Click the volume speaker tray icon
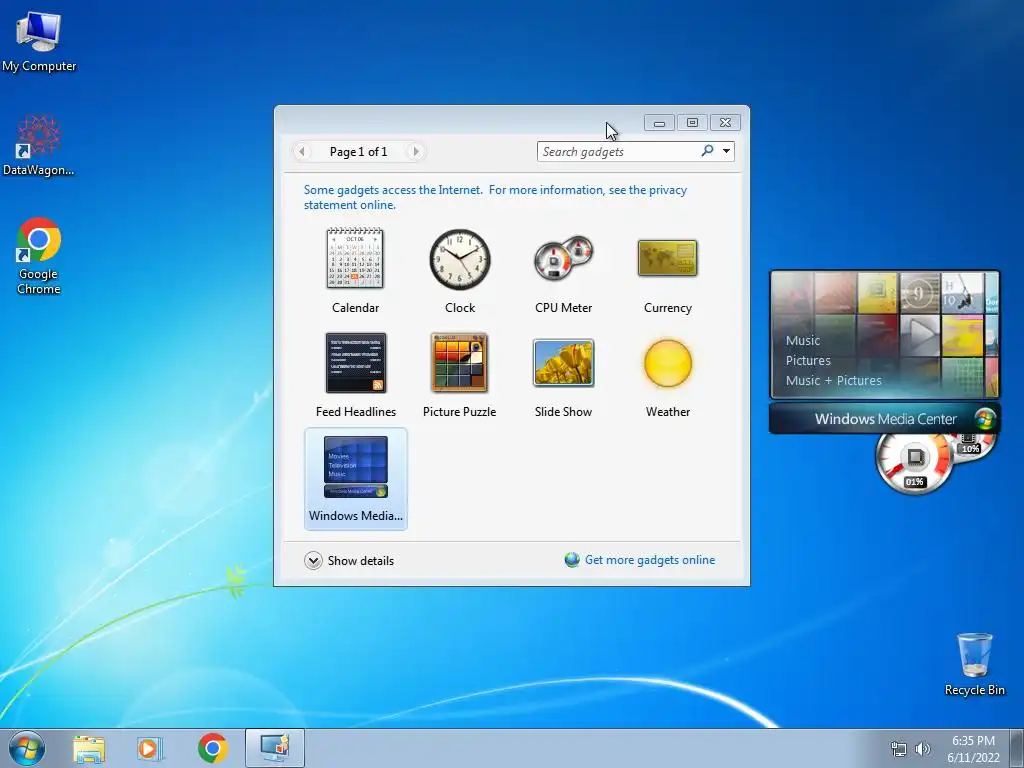 pos(923,749)
